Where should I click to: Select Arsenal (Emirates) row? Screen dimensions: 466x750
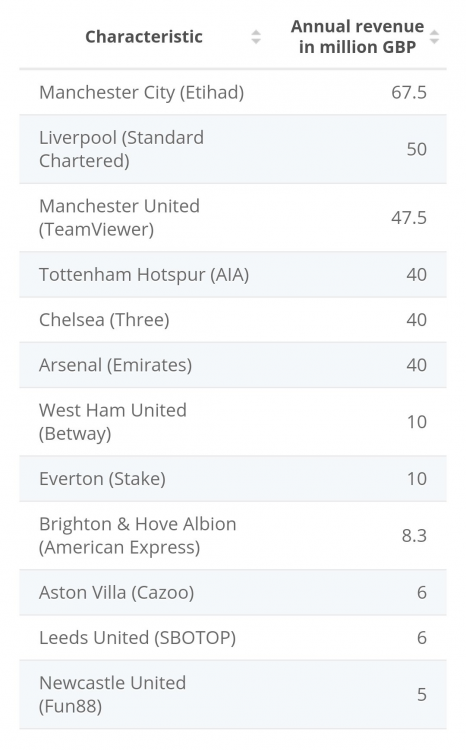(x=233, y=365)
